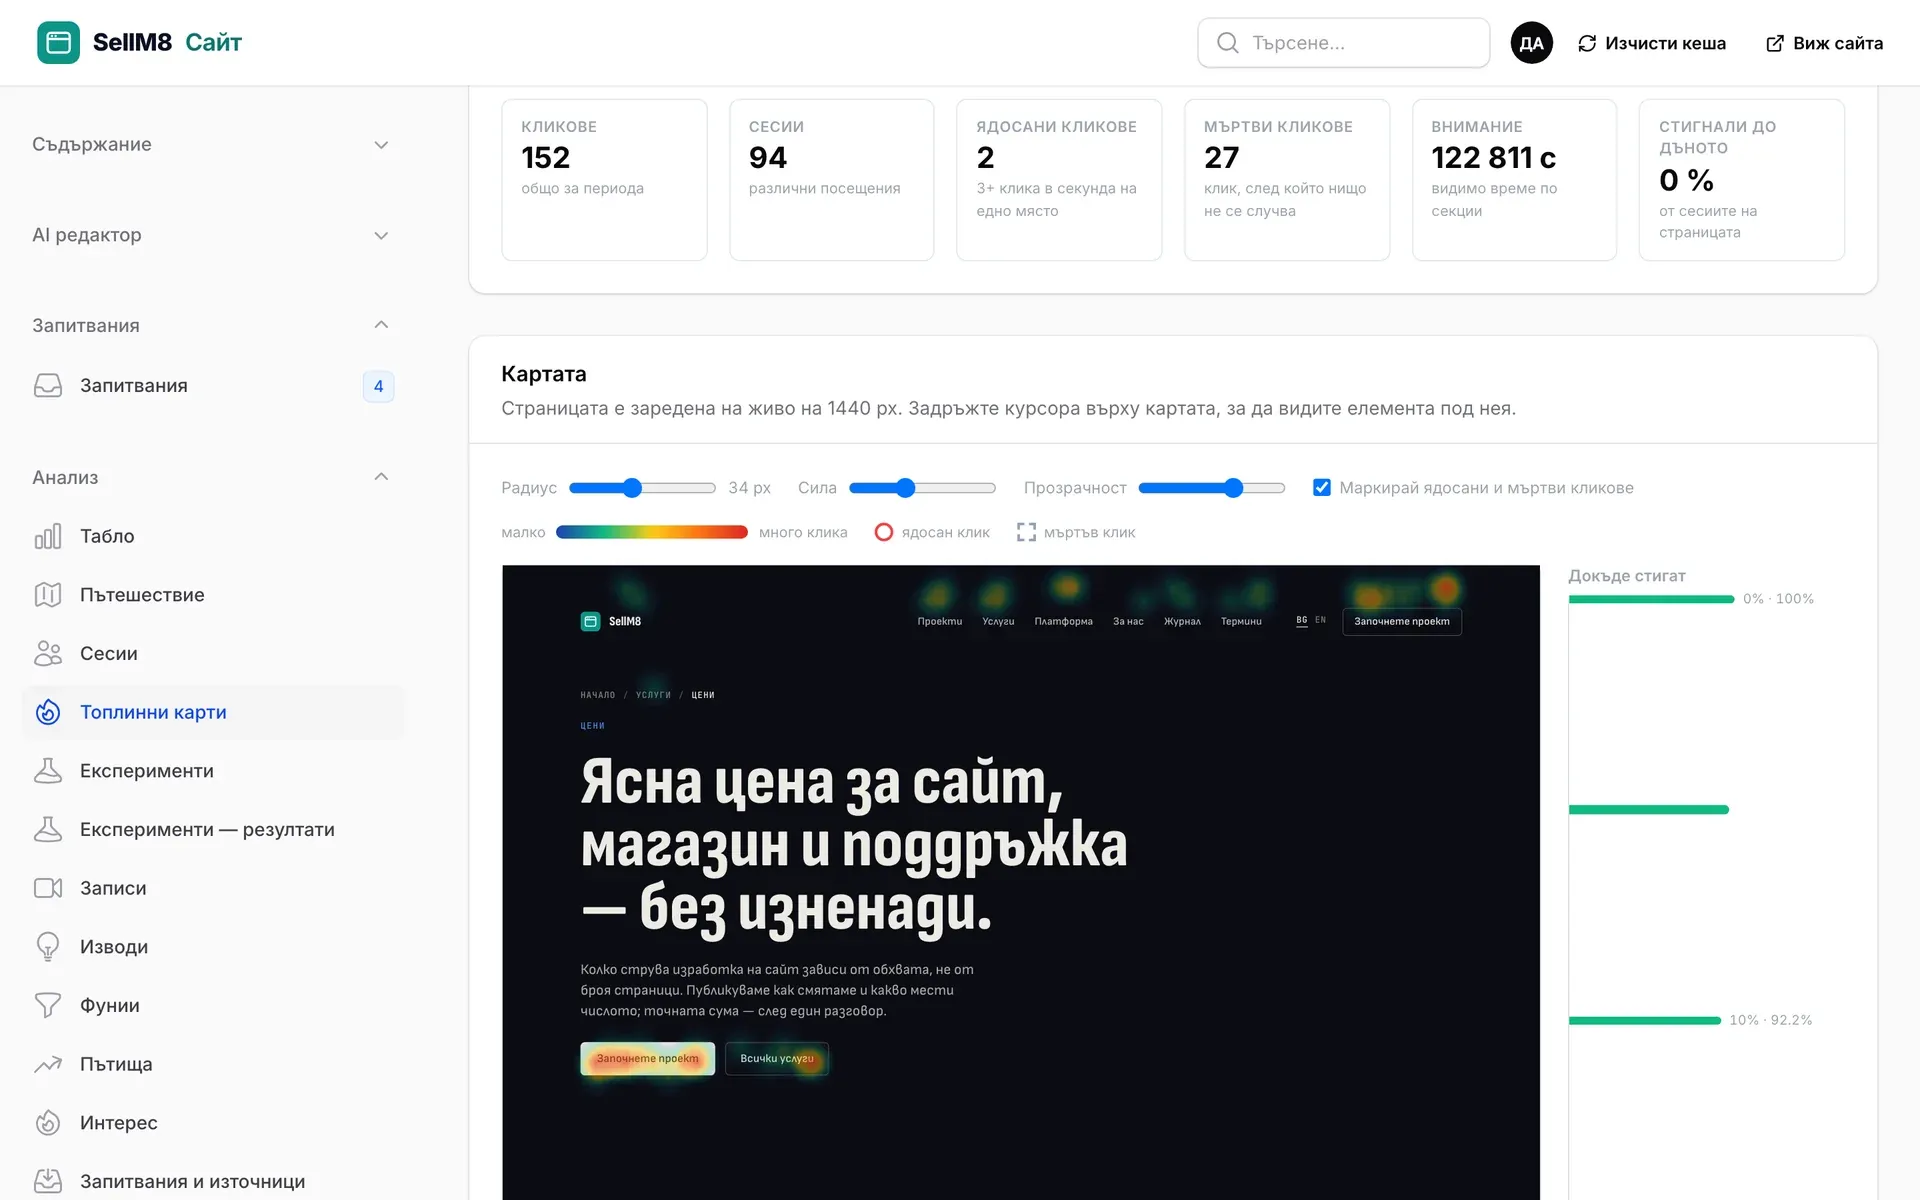The width and height of the screenshot is (1920, 1200).
Task: Click the Изчисти кеша button
Action: click(1652, 43)
